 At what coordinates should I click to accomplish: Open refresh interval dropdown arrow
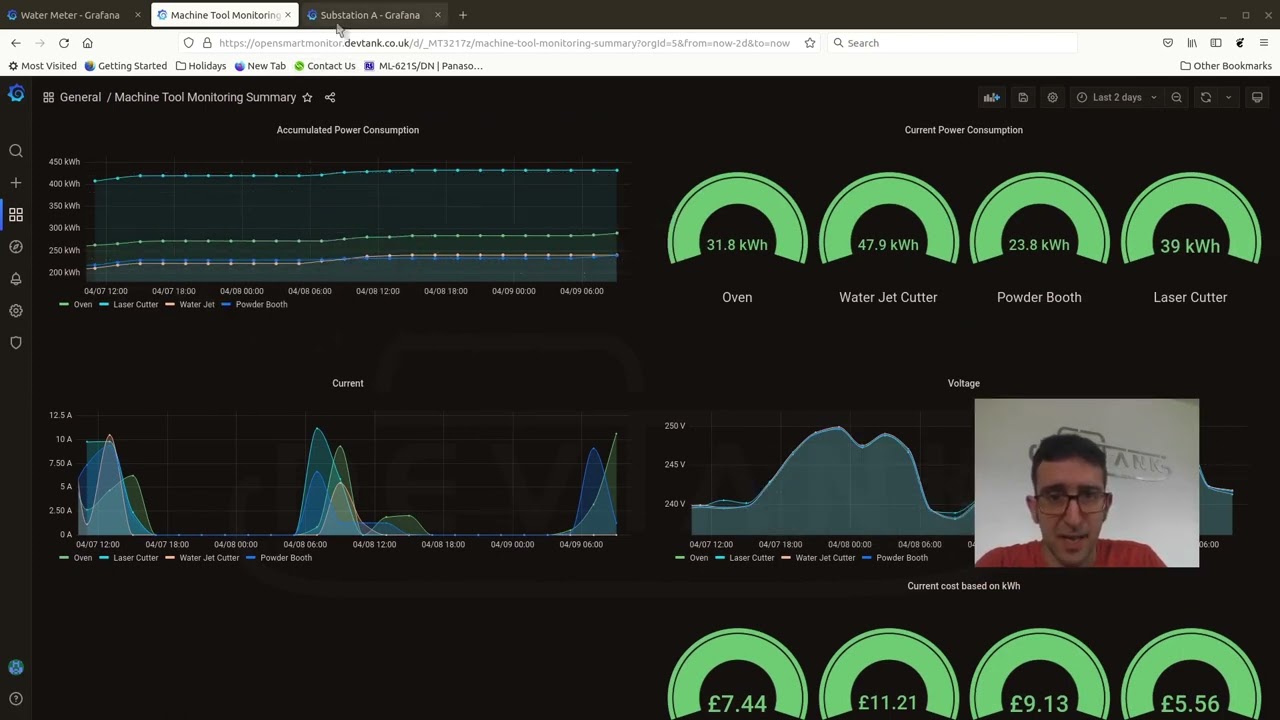pyautogui.click(x=1228, y=97)
